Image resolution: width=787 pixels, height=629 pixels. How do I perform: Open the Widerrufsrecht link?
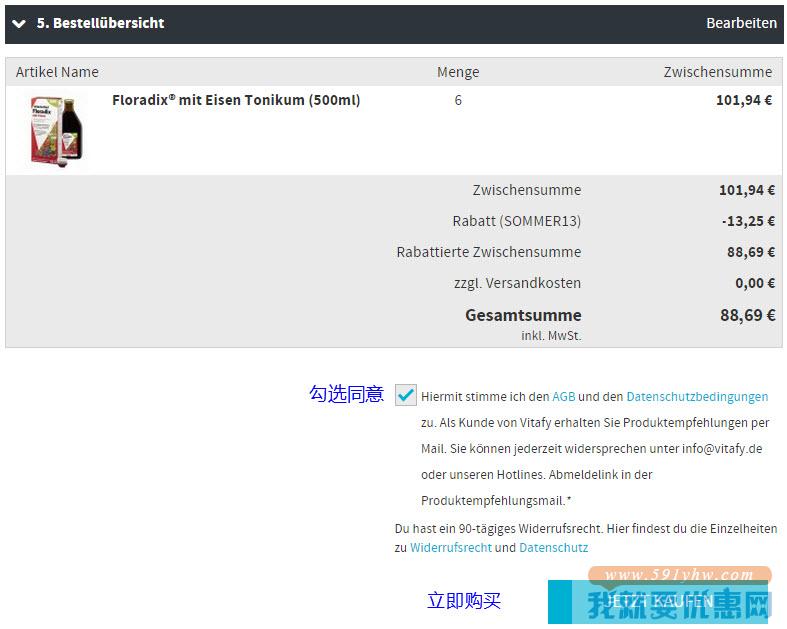[x=450, y=548]
